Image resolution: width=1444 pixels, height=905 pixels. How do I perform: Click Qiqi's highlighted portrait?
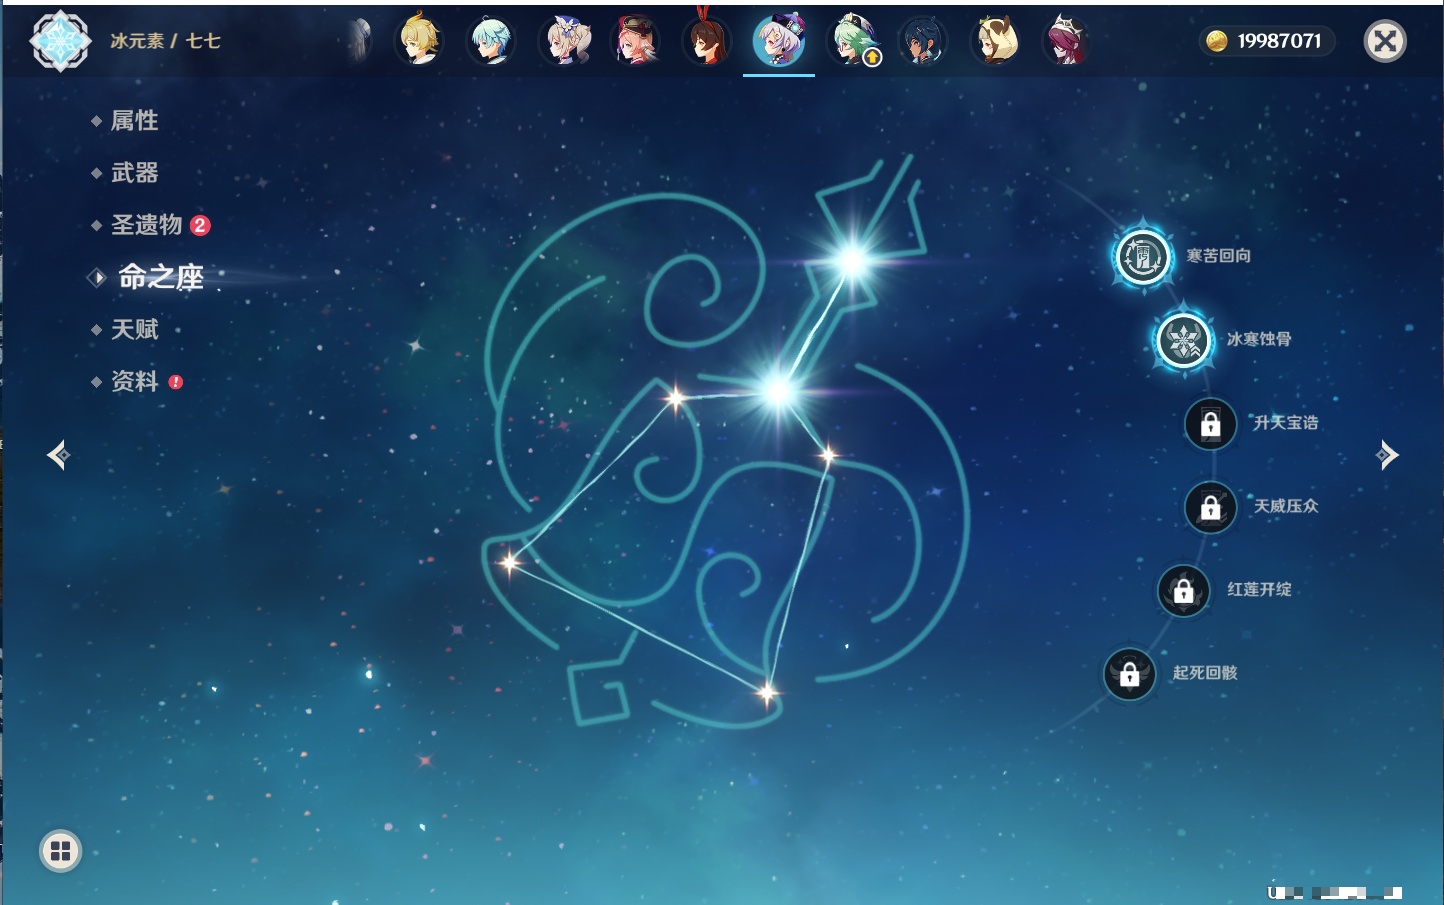point(779,41)
